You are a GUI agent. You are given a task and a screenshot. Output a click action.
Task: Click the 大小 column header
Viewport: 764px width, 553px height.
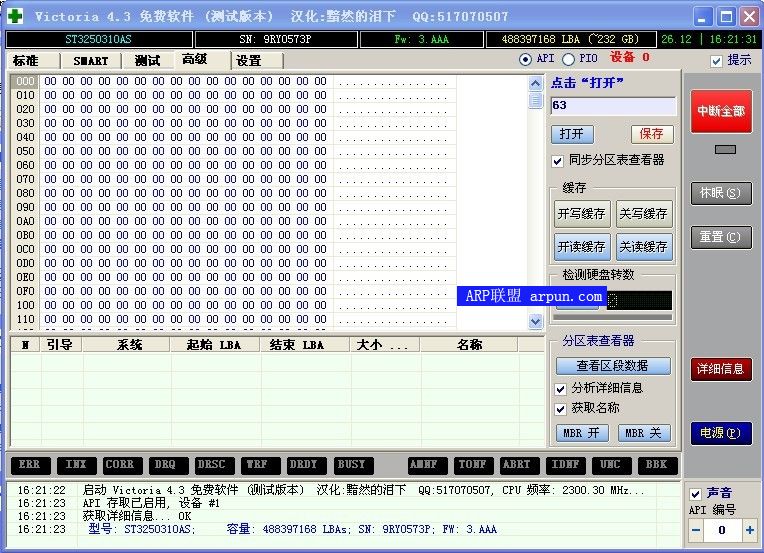click(383, 345)
